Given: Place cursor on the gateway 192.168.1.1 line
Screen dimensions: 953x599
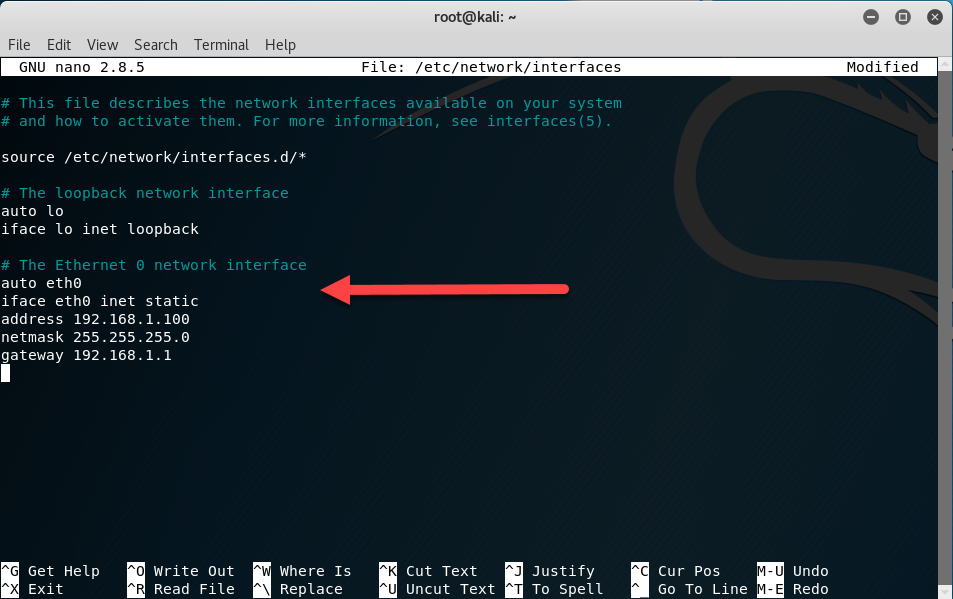Looking at the screenshot, I should coord(86,355).
